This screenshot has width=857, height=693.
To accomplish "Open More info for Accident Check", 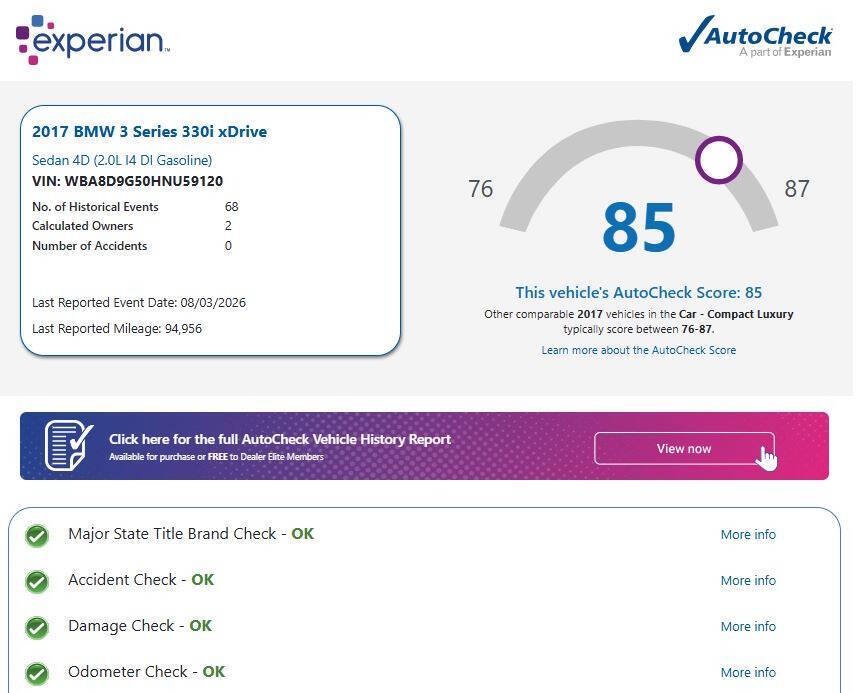I will tap(748, 580).
